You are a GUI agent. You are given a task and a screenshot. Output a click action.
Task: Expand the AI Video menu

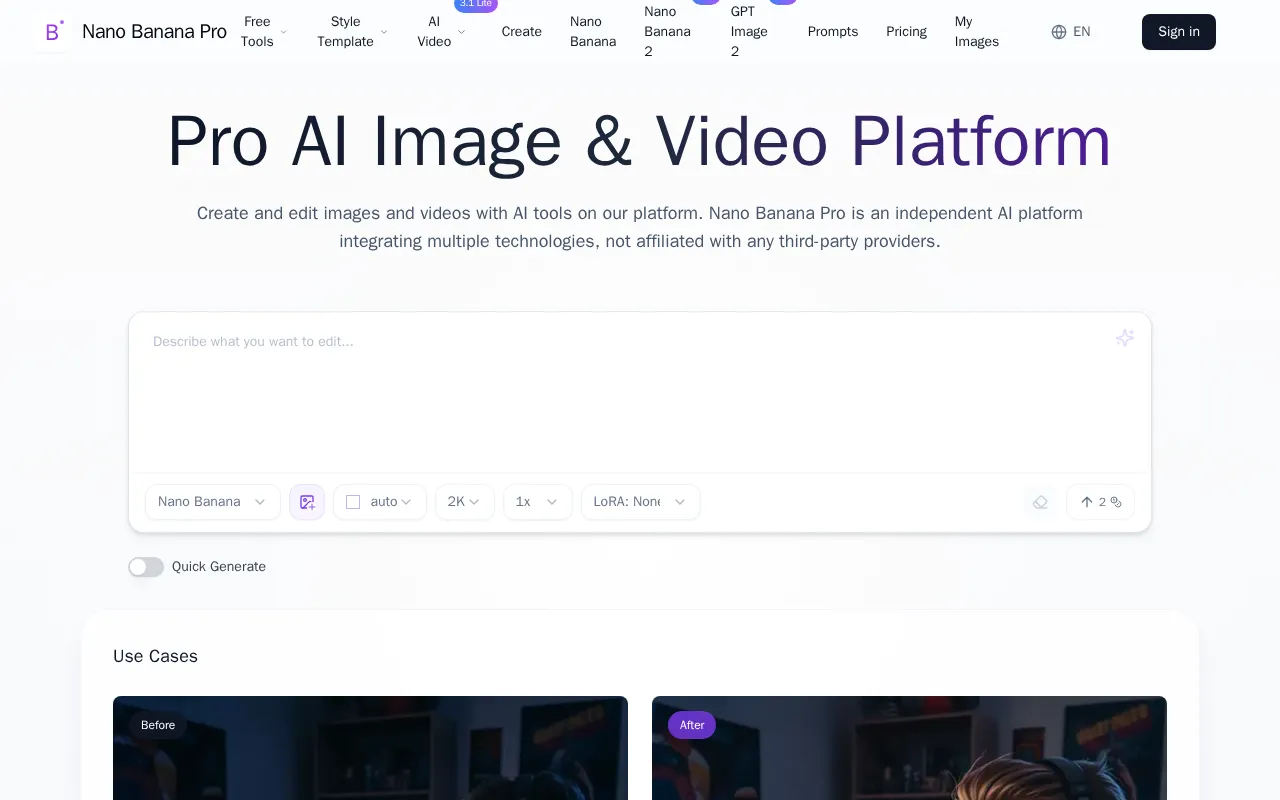440,32
